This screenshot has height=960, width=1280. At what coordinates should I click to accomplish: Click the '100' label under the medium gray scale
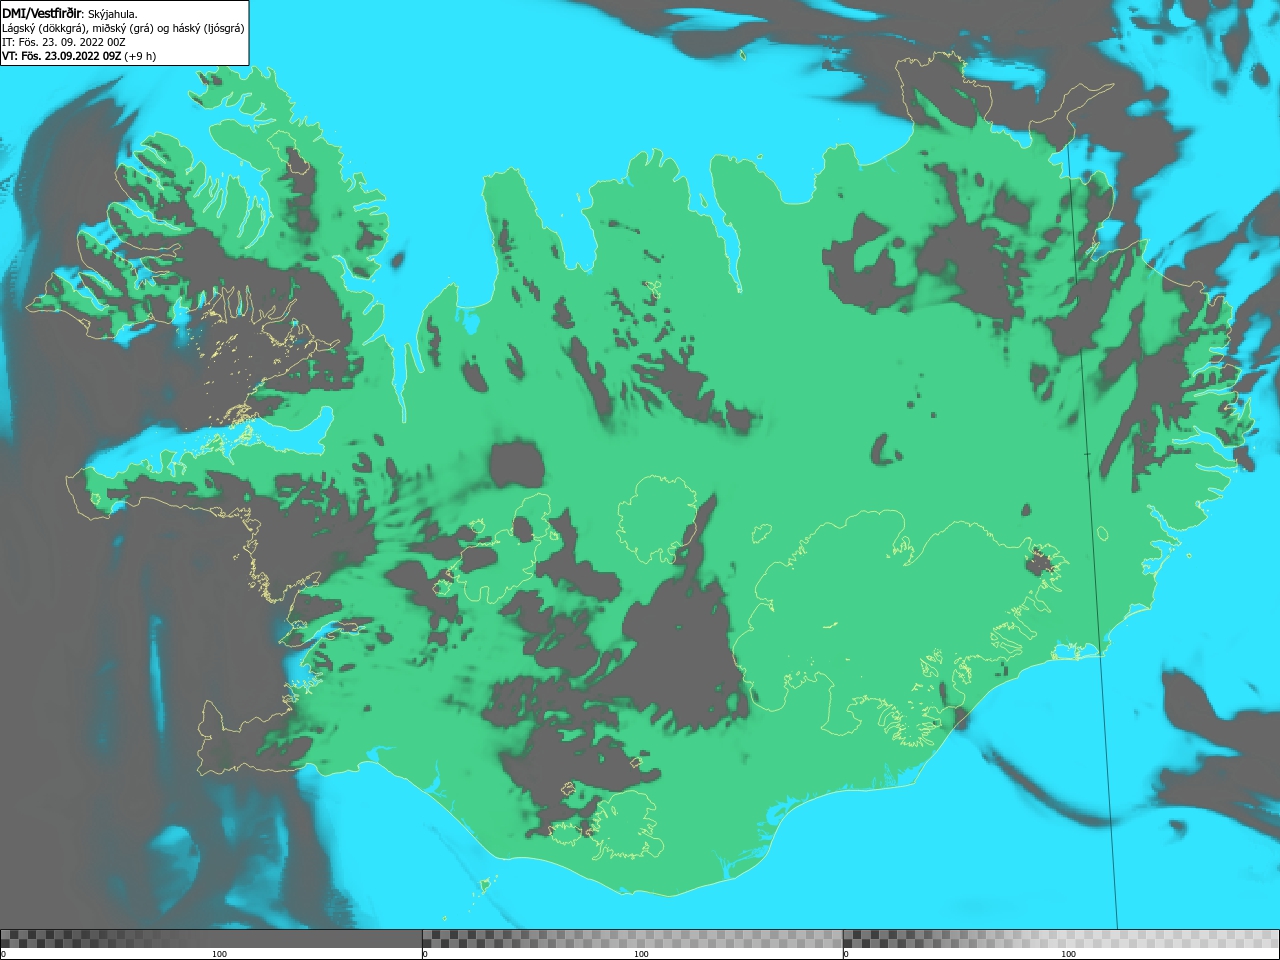pos(641,954)
